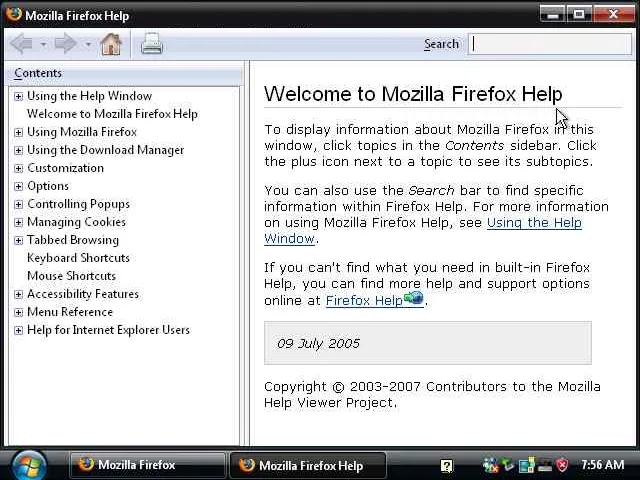Expand the Controlling Popups topic
640x480 pixels.
[x=18, y=204]
